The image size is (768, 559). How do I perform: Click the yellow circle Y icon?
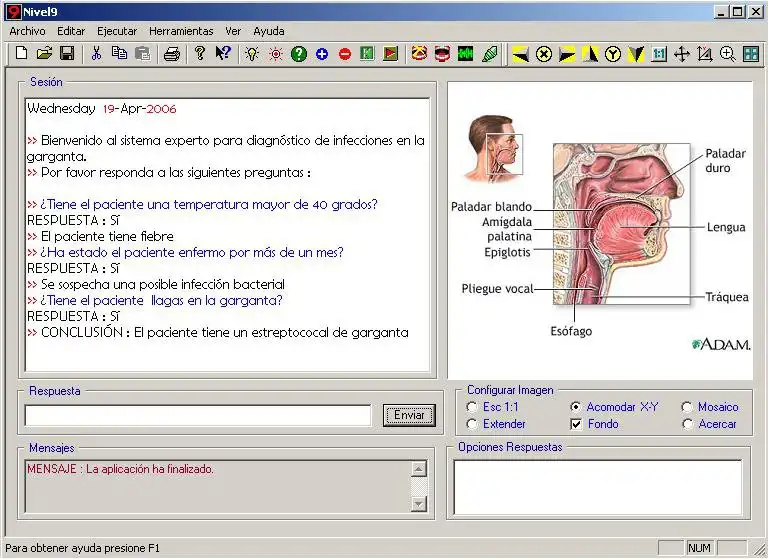tap(613, 54)
